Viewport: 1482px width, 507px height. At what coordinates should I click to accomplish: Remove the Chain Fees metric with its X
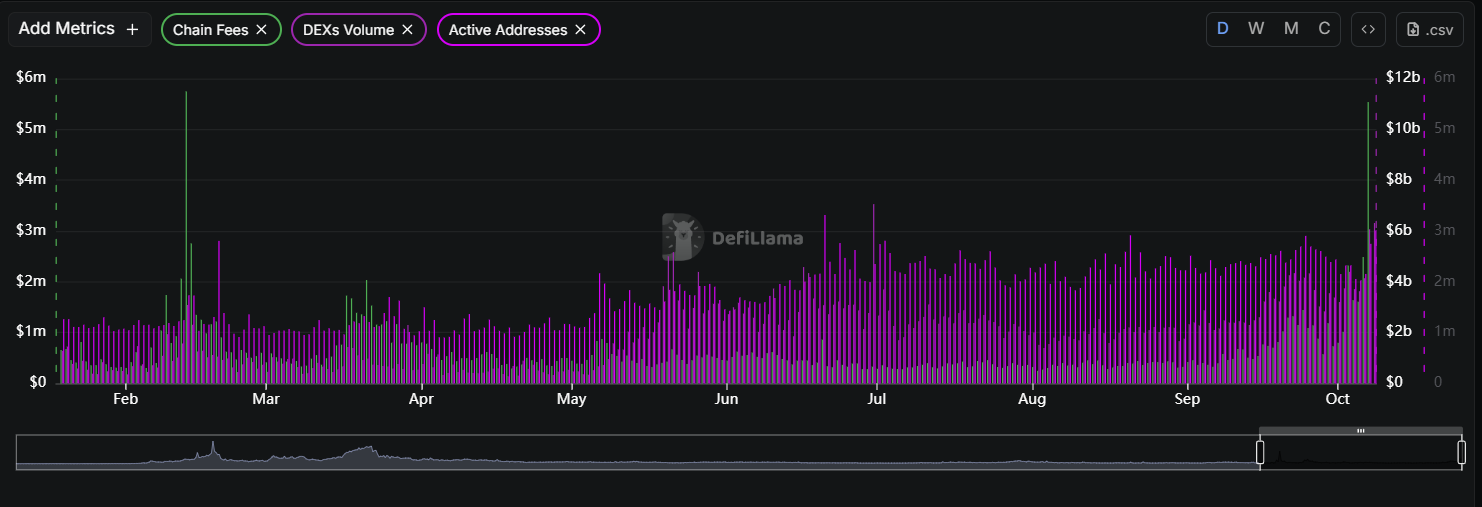click(x=262, y=30)
